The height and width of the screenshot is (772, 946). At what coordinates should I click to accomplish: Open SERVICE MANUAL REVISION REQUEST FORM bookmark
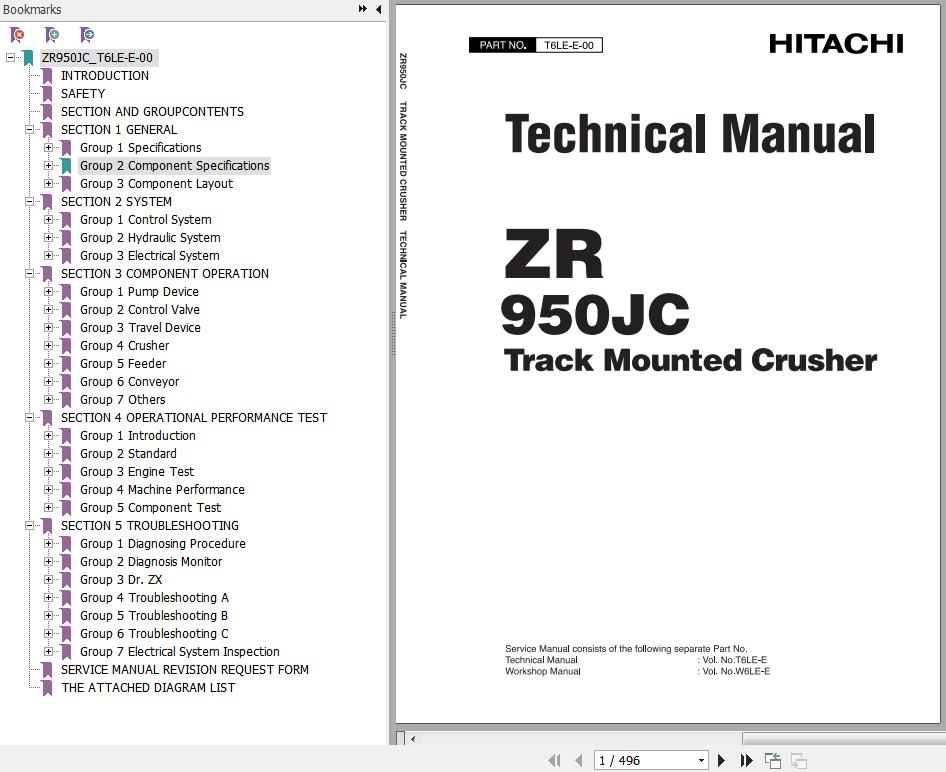click(x=185, y=670)
